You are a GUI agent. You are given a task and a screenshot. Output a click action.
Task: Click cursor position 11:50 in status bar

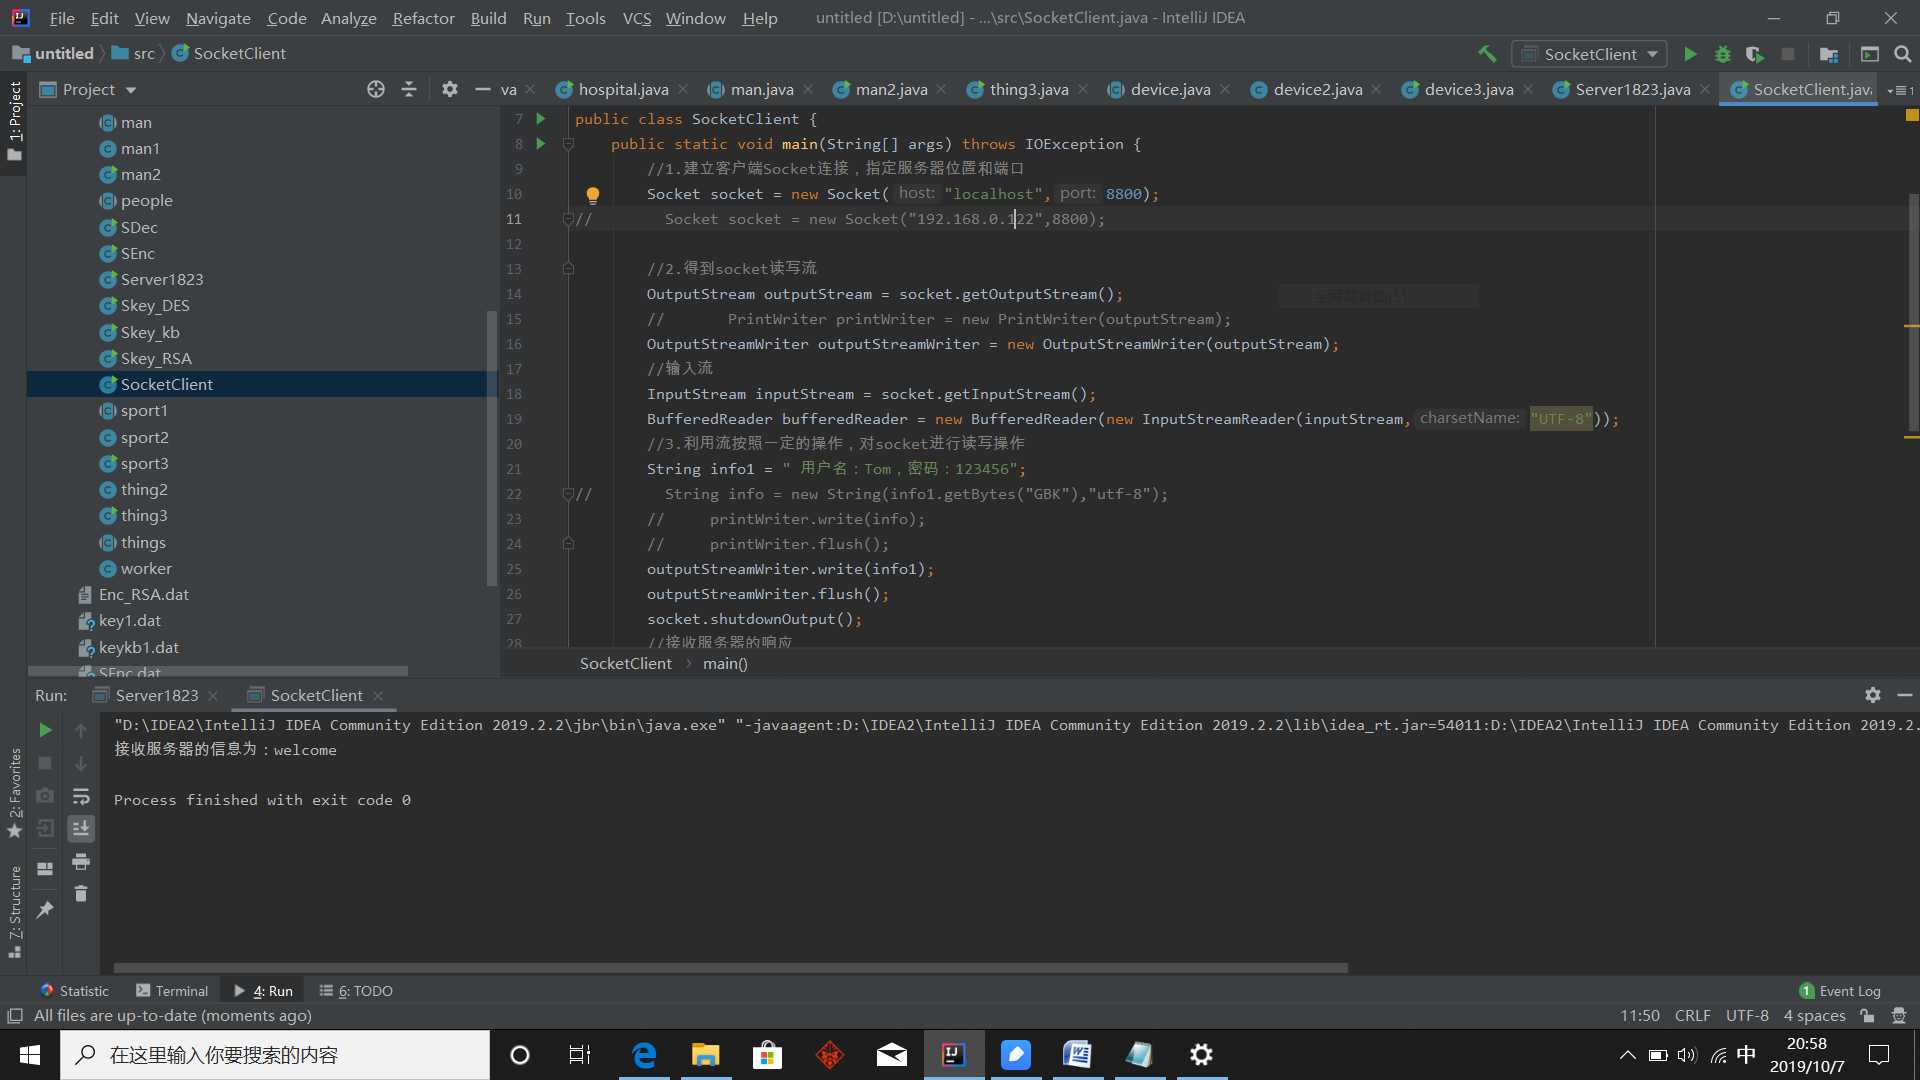[x=1639, y=1015]
